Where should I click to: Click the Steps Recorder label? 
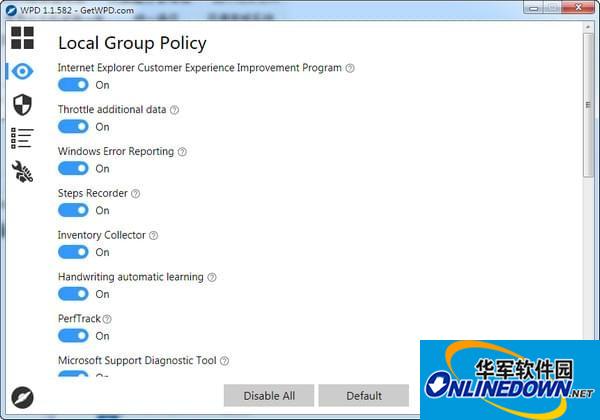(93, 193)
